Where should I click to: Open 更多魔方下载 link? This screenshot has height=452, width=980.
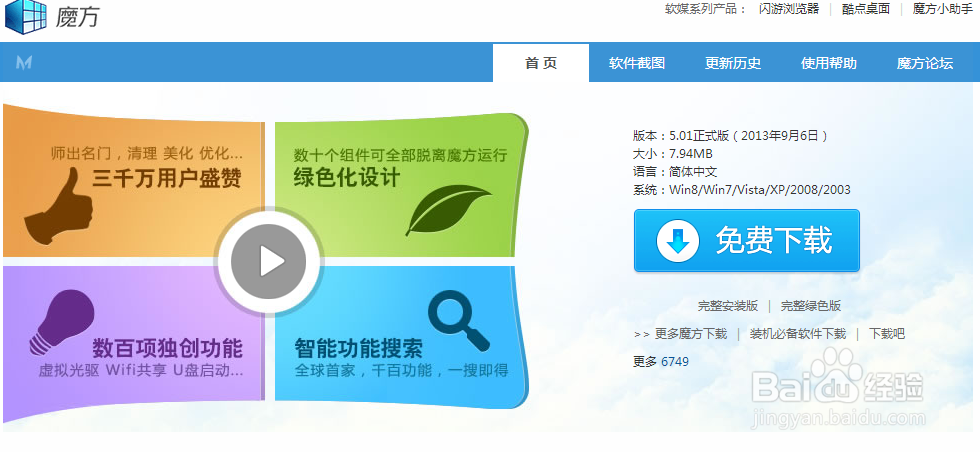[691, 334]
